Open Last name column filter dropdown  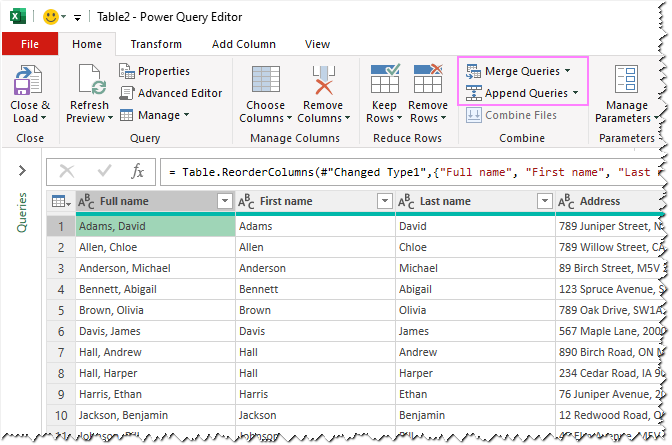pyautogui.click(x=544, y=201)
